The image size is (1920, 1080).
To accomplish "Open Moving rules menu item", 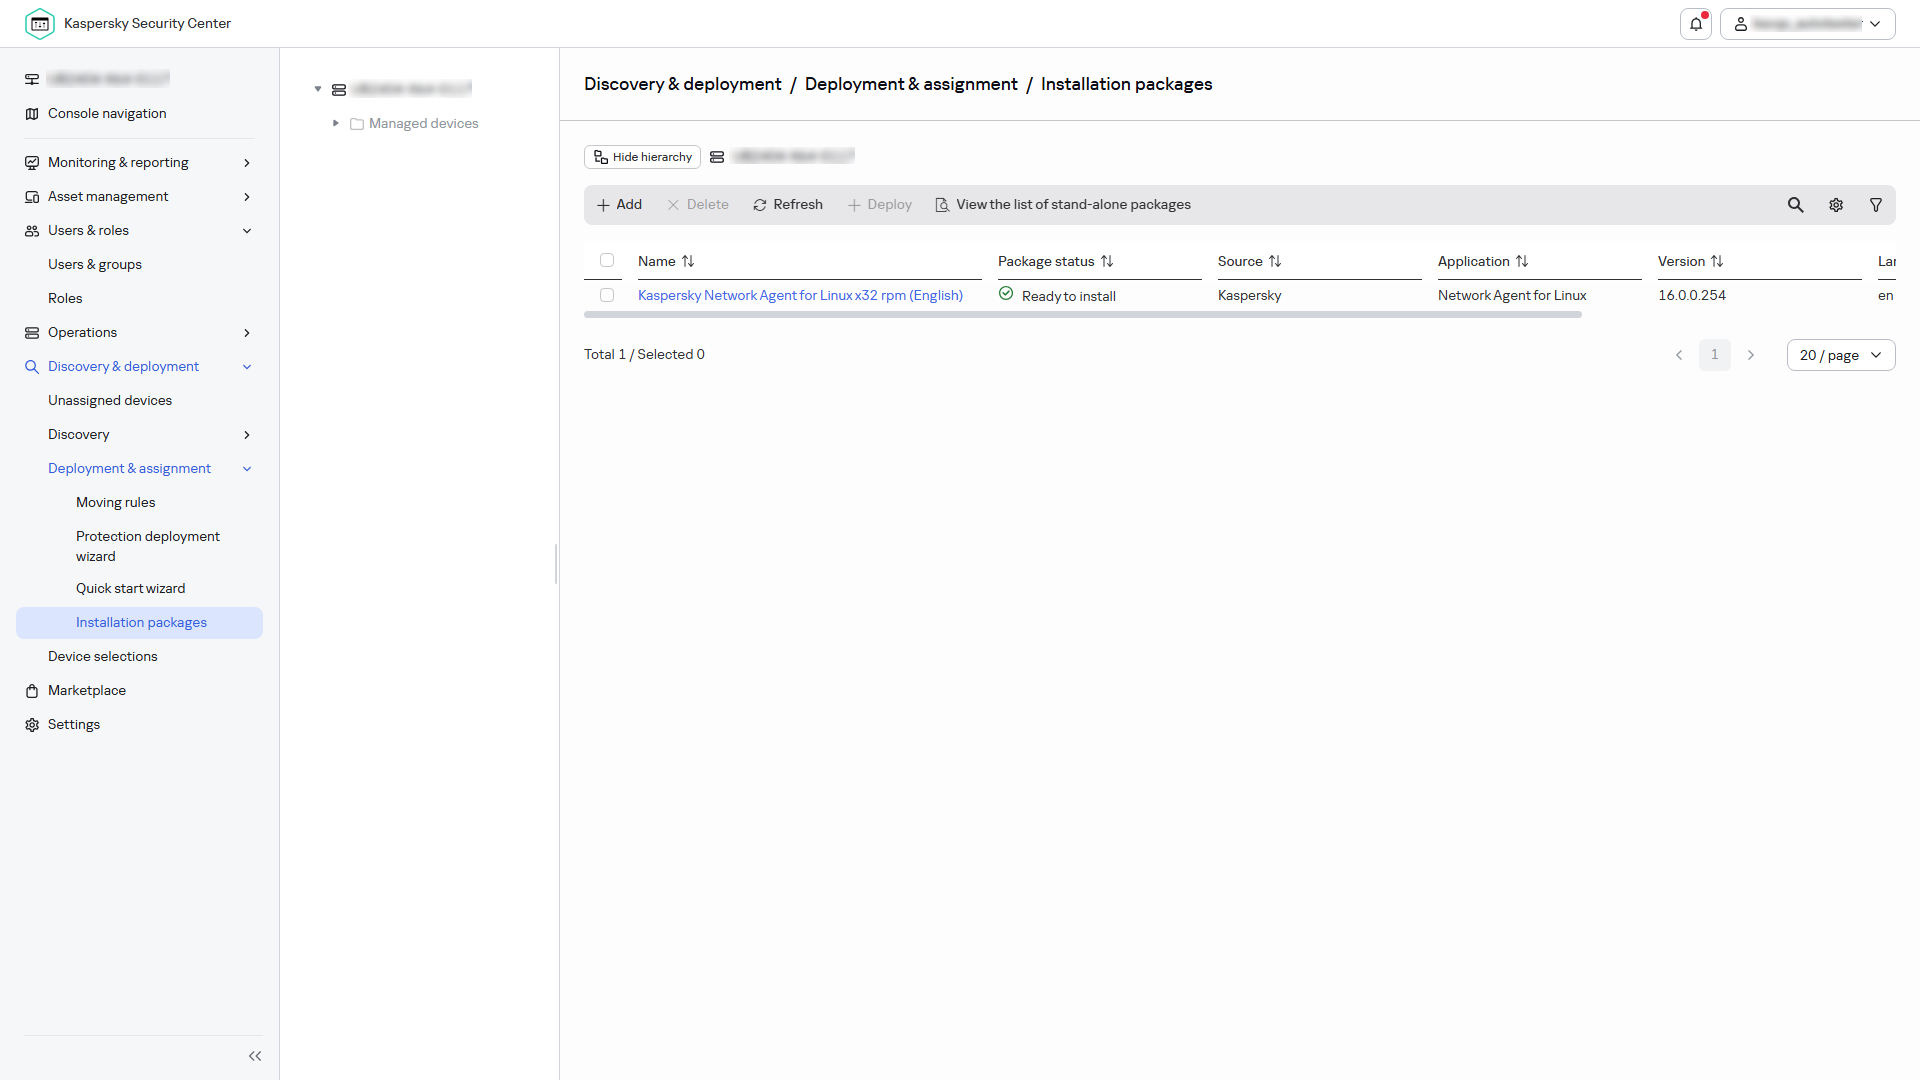I will [115, 502].
